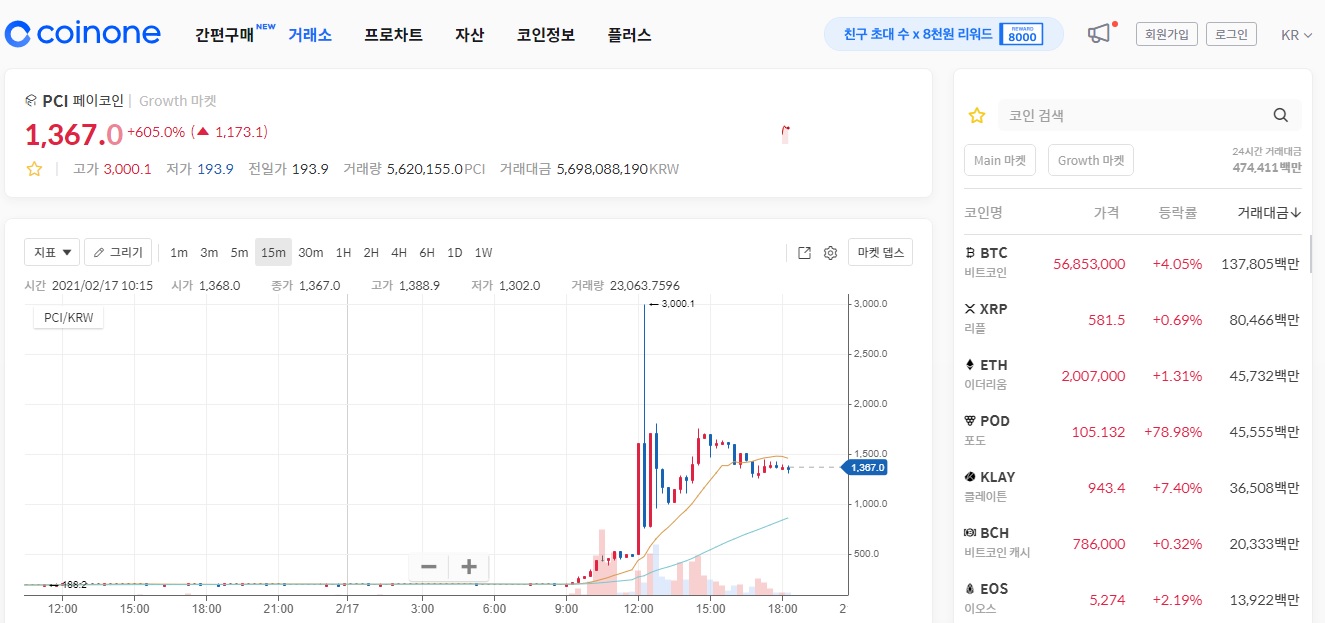
Task: Click the BCH coin icon
Action: point(969,533)
